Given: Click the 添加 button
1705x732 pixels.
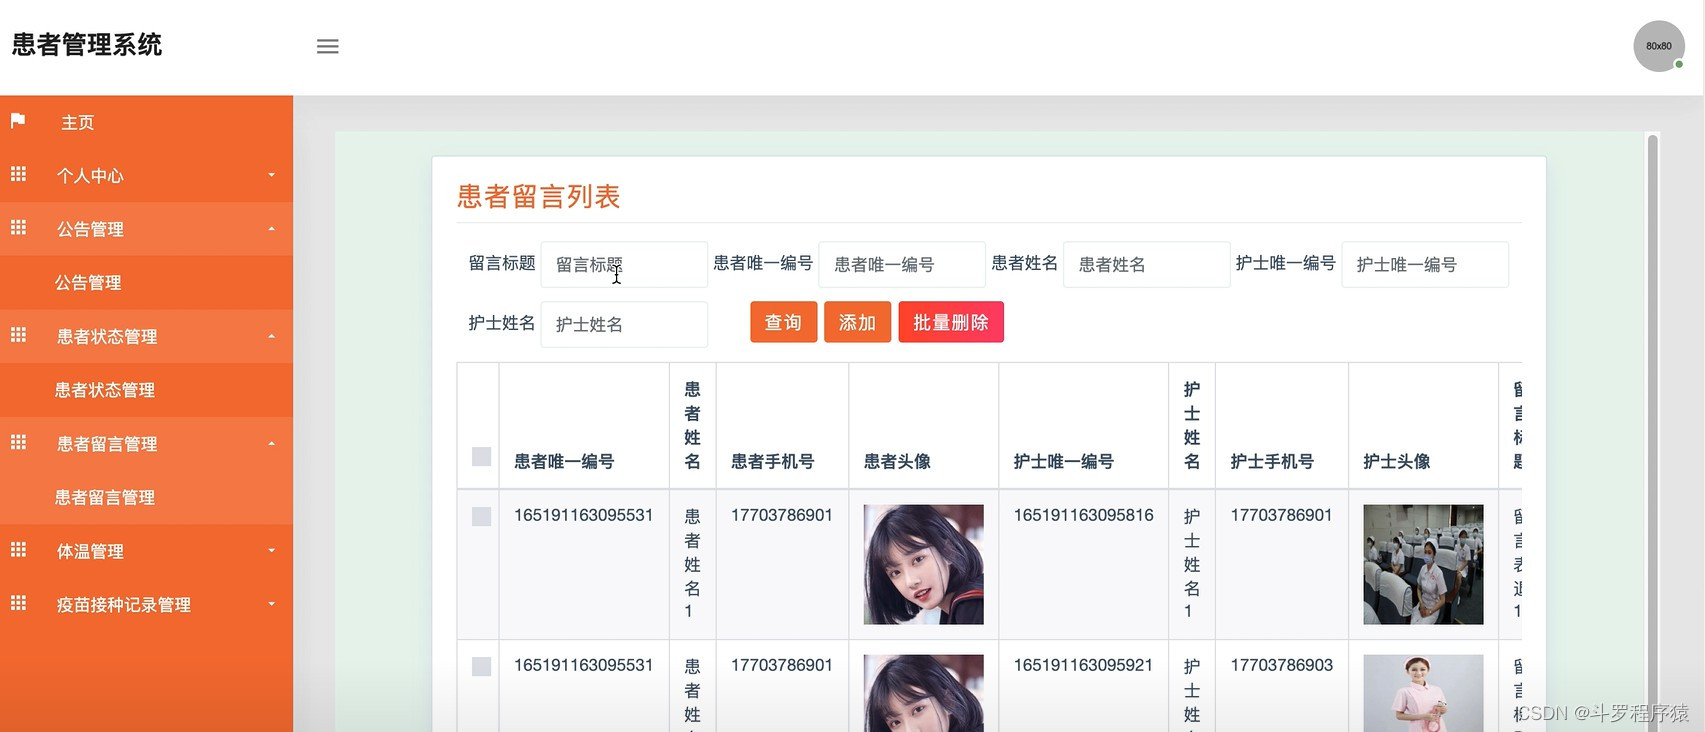Looking at the screenshot, I should coord(857,322).
